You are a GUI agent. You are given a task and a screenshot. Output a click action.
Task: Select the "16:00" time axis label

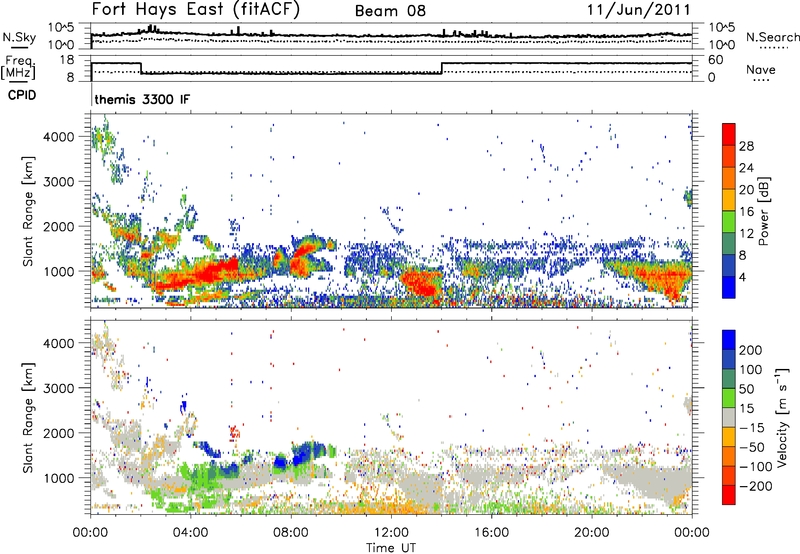491,533
